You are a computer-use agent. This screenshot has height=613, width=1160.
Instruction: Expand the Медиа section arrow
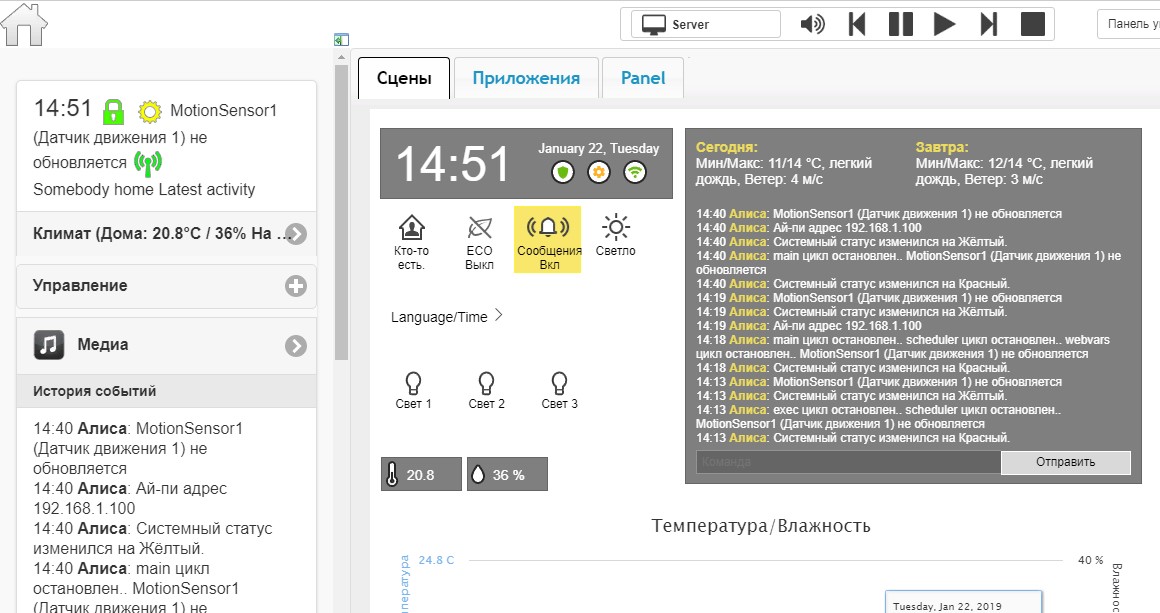pos(296,345)
